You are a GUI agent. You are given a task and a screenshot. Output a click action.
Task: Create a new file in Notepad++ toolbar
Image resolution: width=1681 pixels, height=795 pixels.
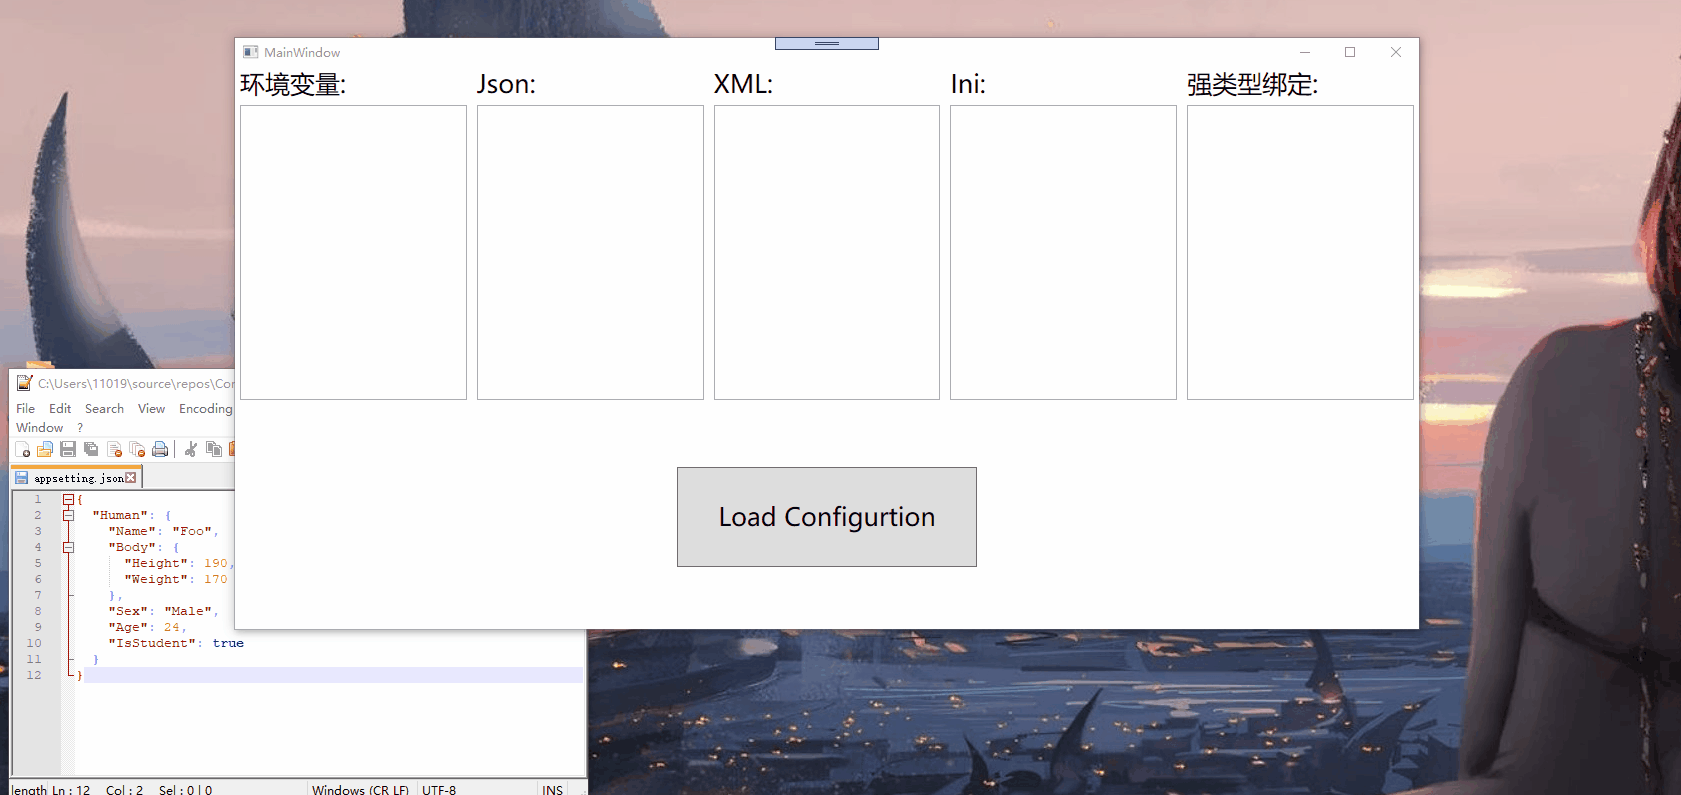22,449
